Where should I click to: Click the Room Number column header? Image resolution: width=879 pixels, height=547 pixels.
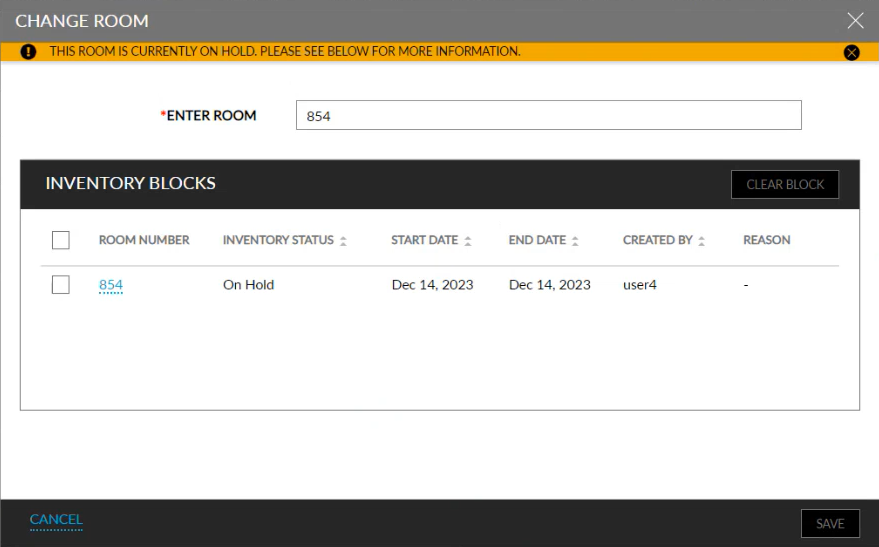(x=144, y=240)
